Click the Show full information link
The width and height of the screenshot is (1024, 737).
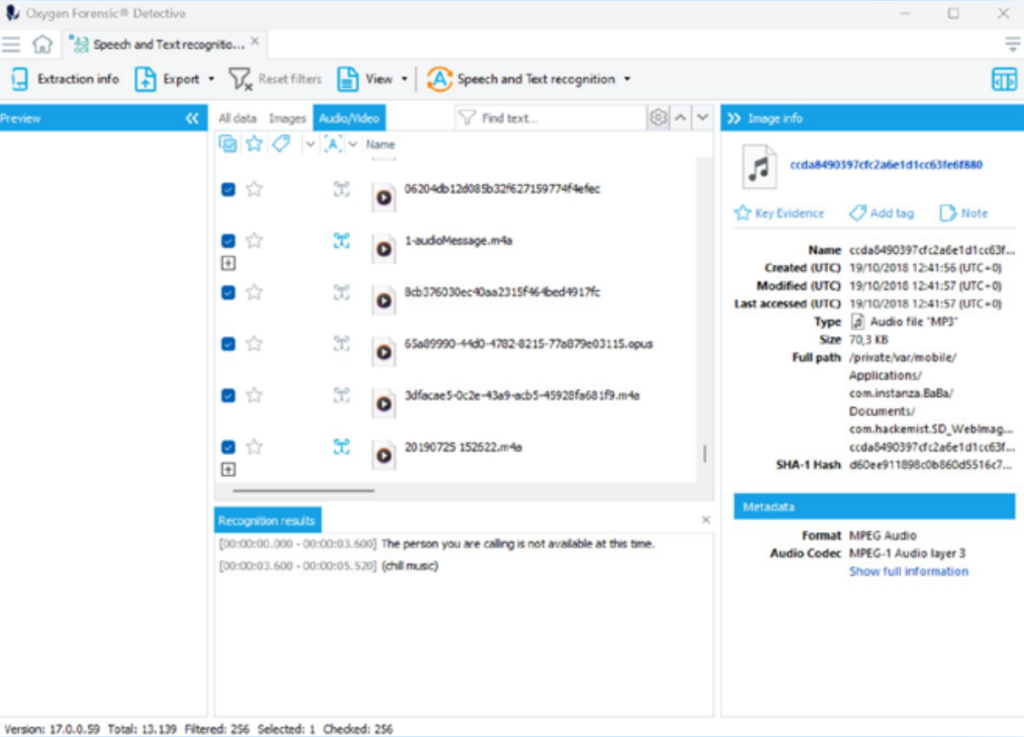point(908,571)
